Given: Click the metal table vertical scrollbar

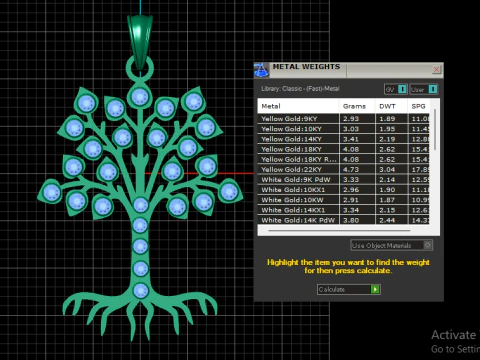Looking at the screenshot, I should point(435,130).
